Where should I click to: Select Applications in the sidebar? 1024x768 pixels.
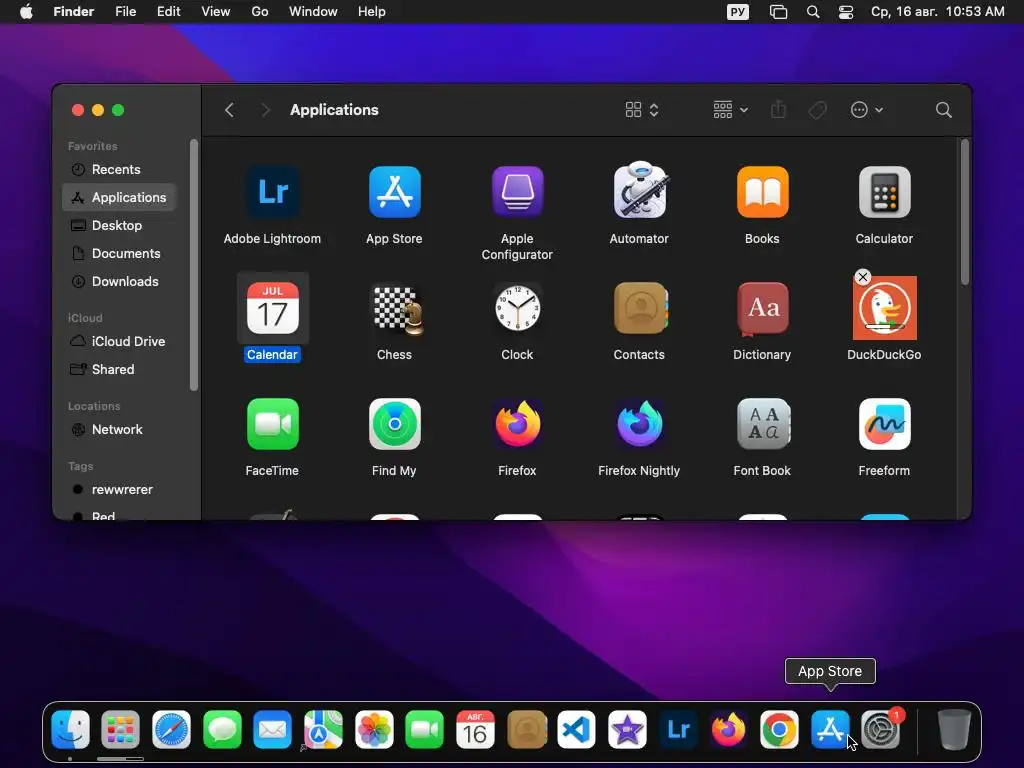pos(119,197)
